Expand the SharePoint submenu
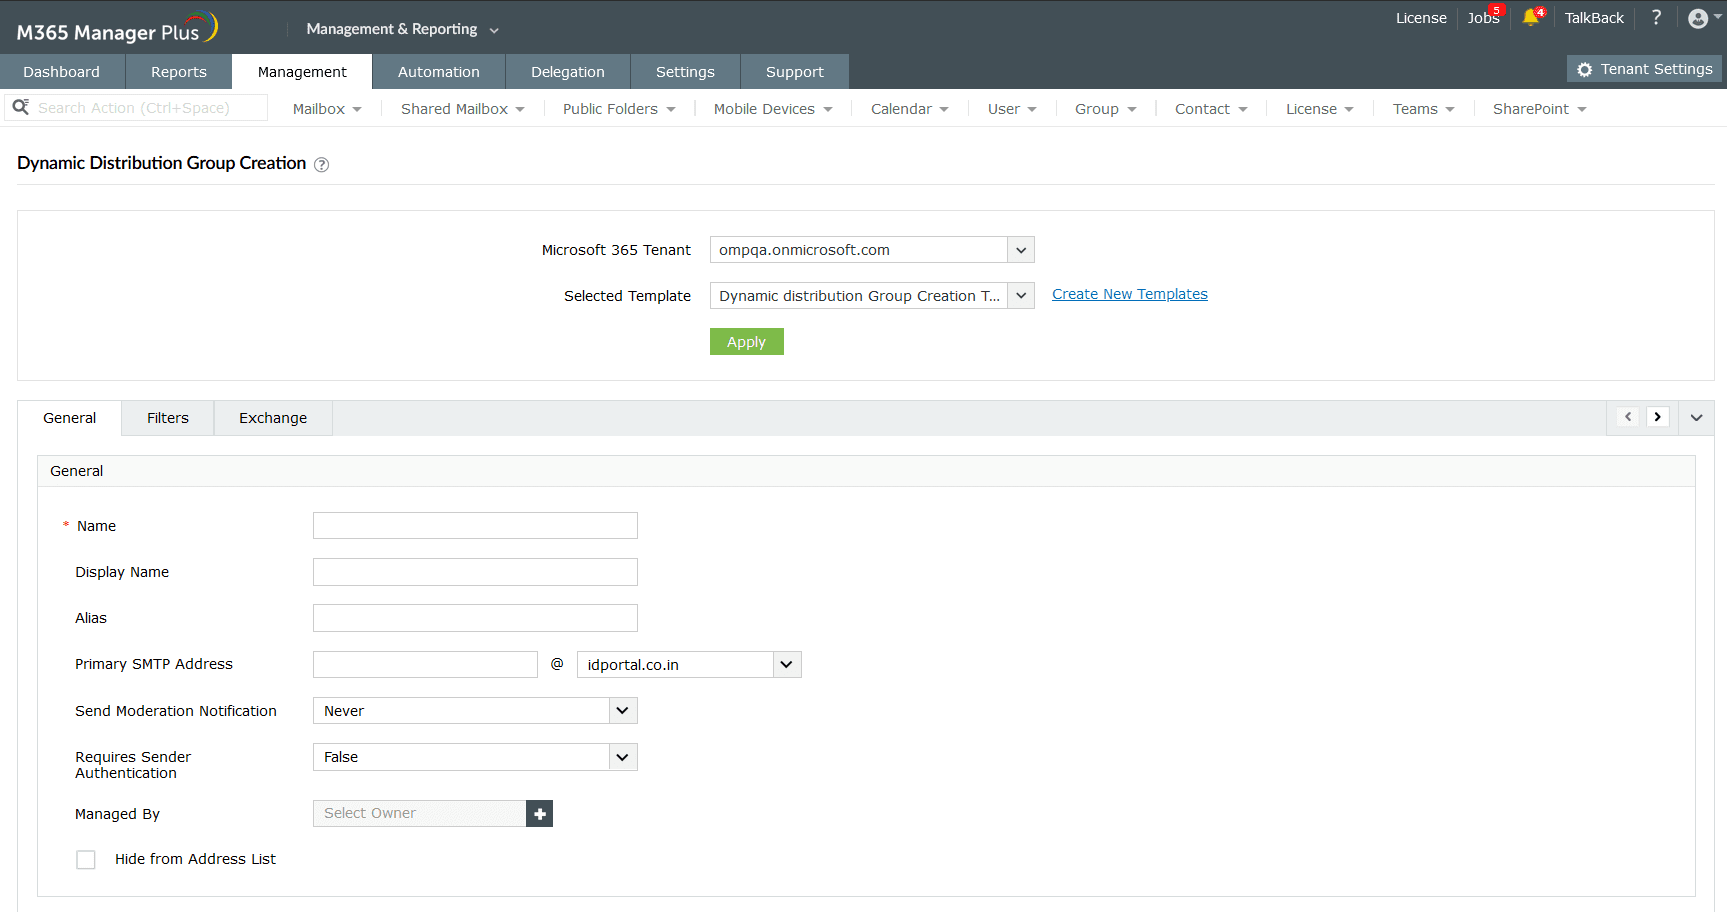This screenshot has width=1727, height=912. 1540,109
